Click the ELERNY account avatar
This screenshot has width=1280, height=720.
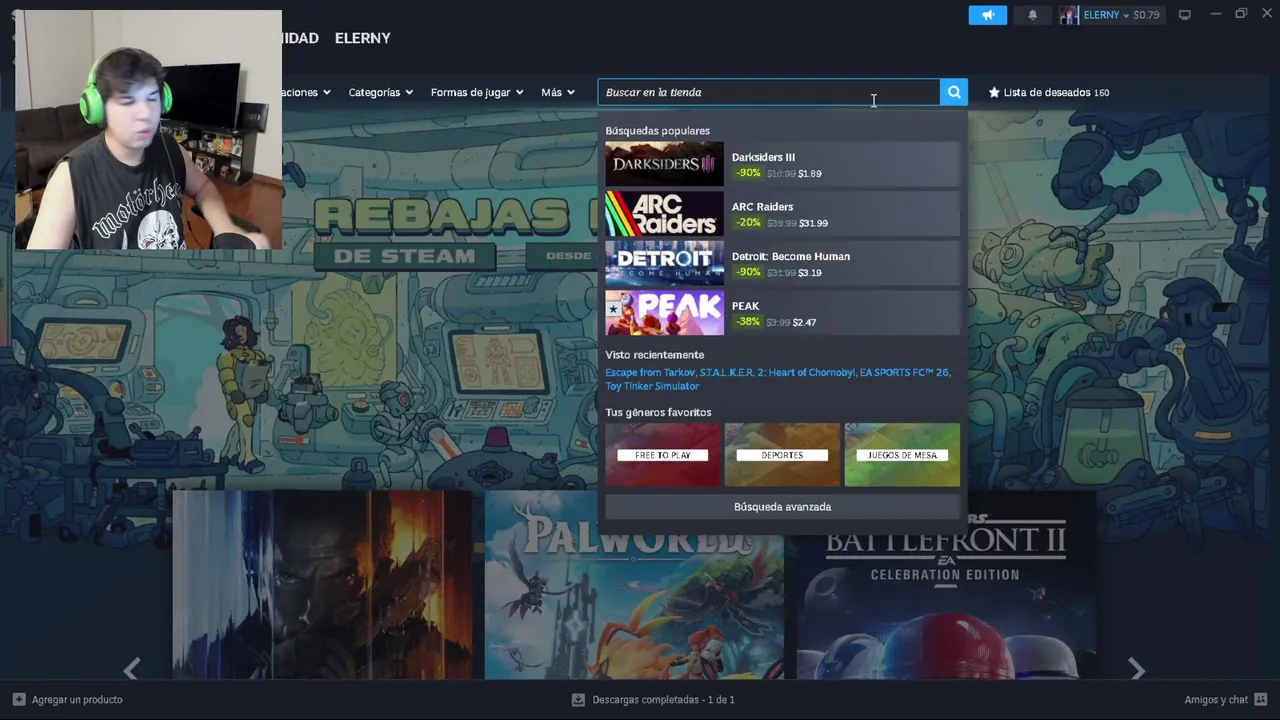pyautogui.click(x=1069, y=15)
